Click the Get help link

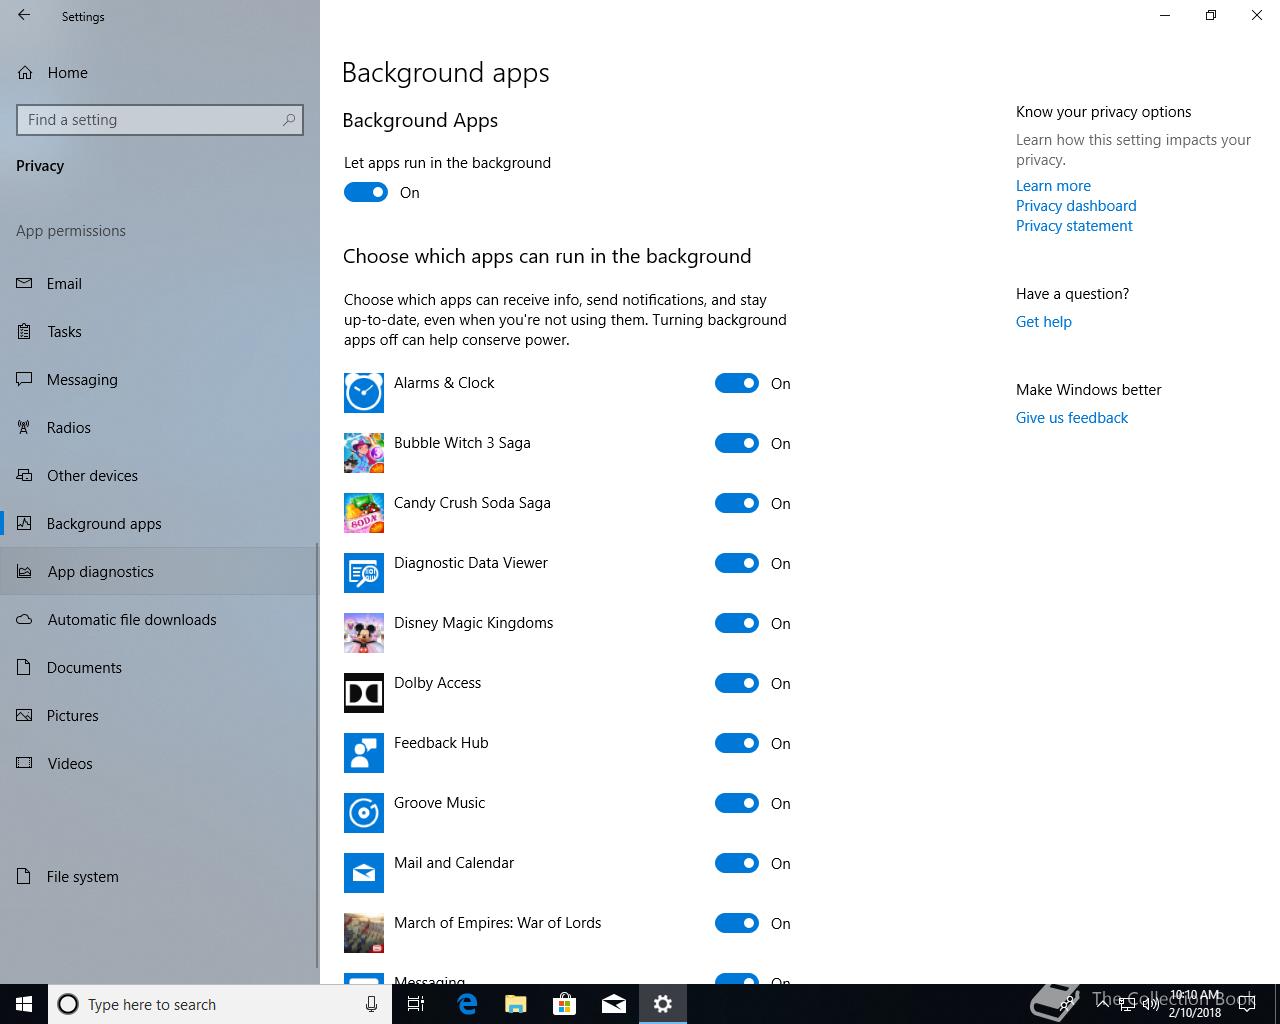pos(1043,322)
